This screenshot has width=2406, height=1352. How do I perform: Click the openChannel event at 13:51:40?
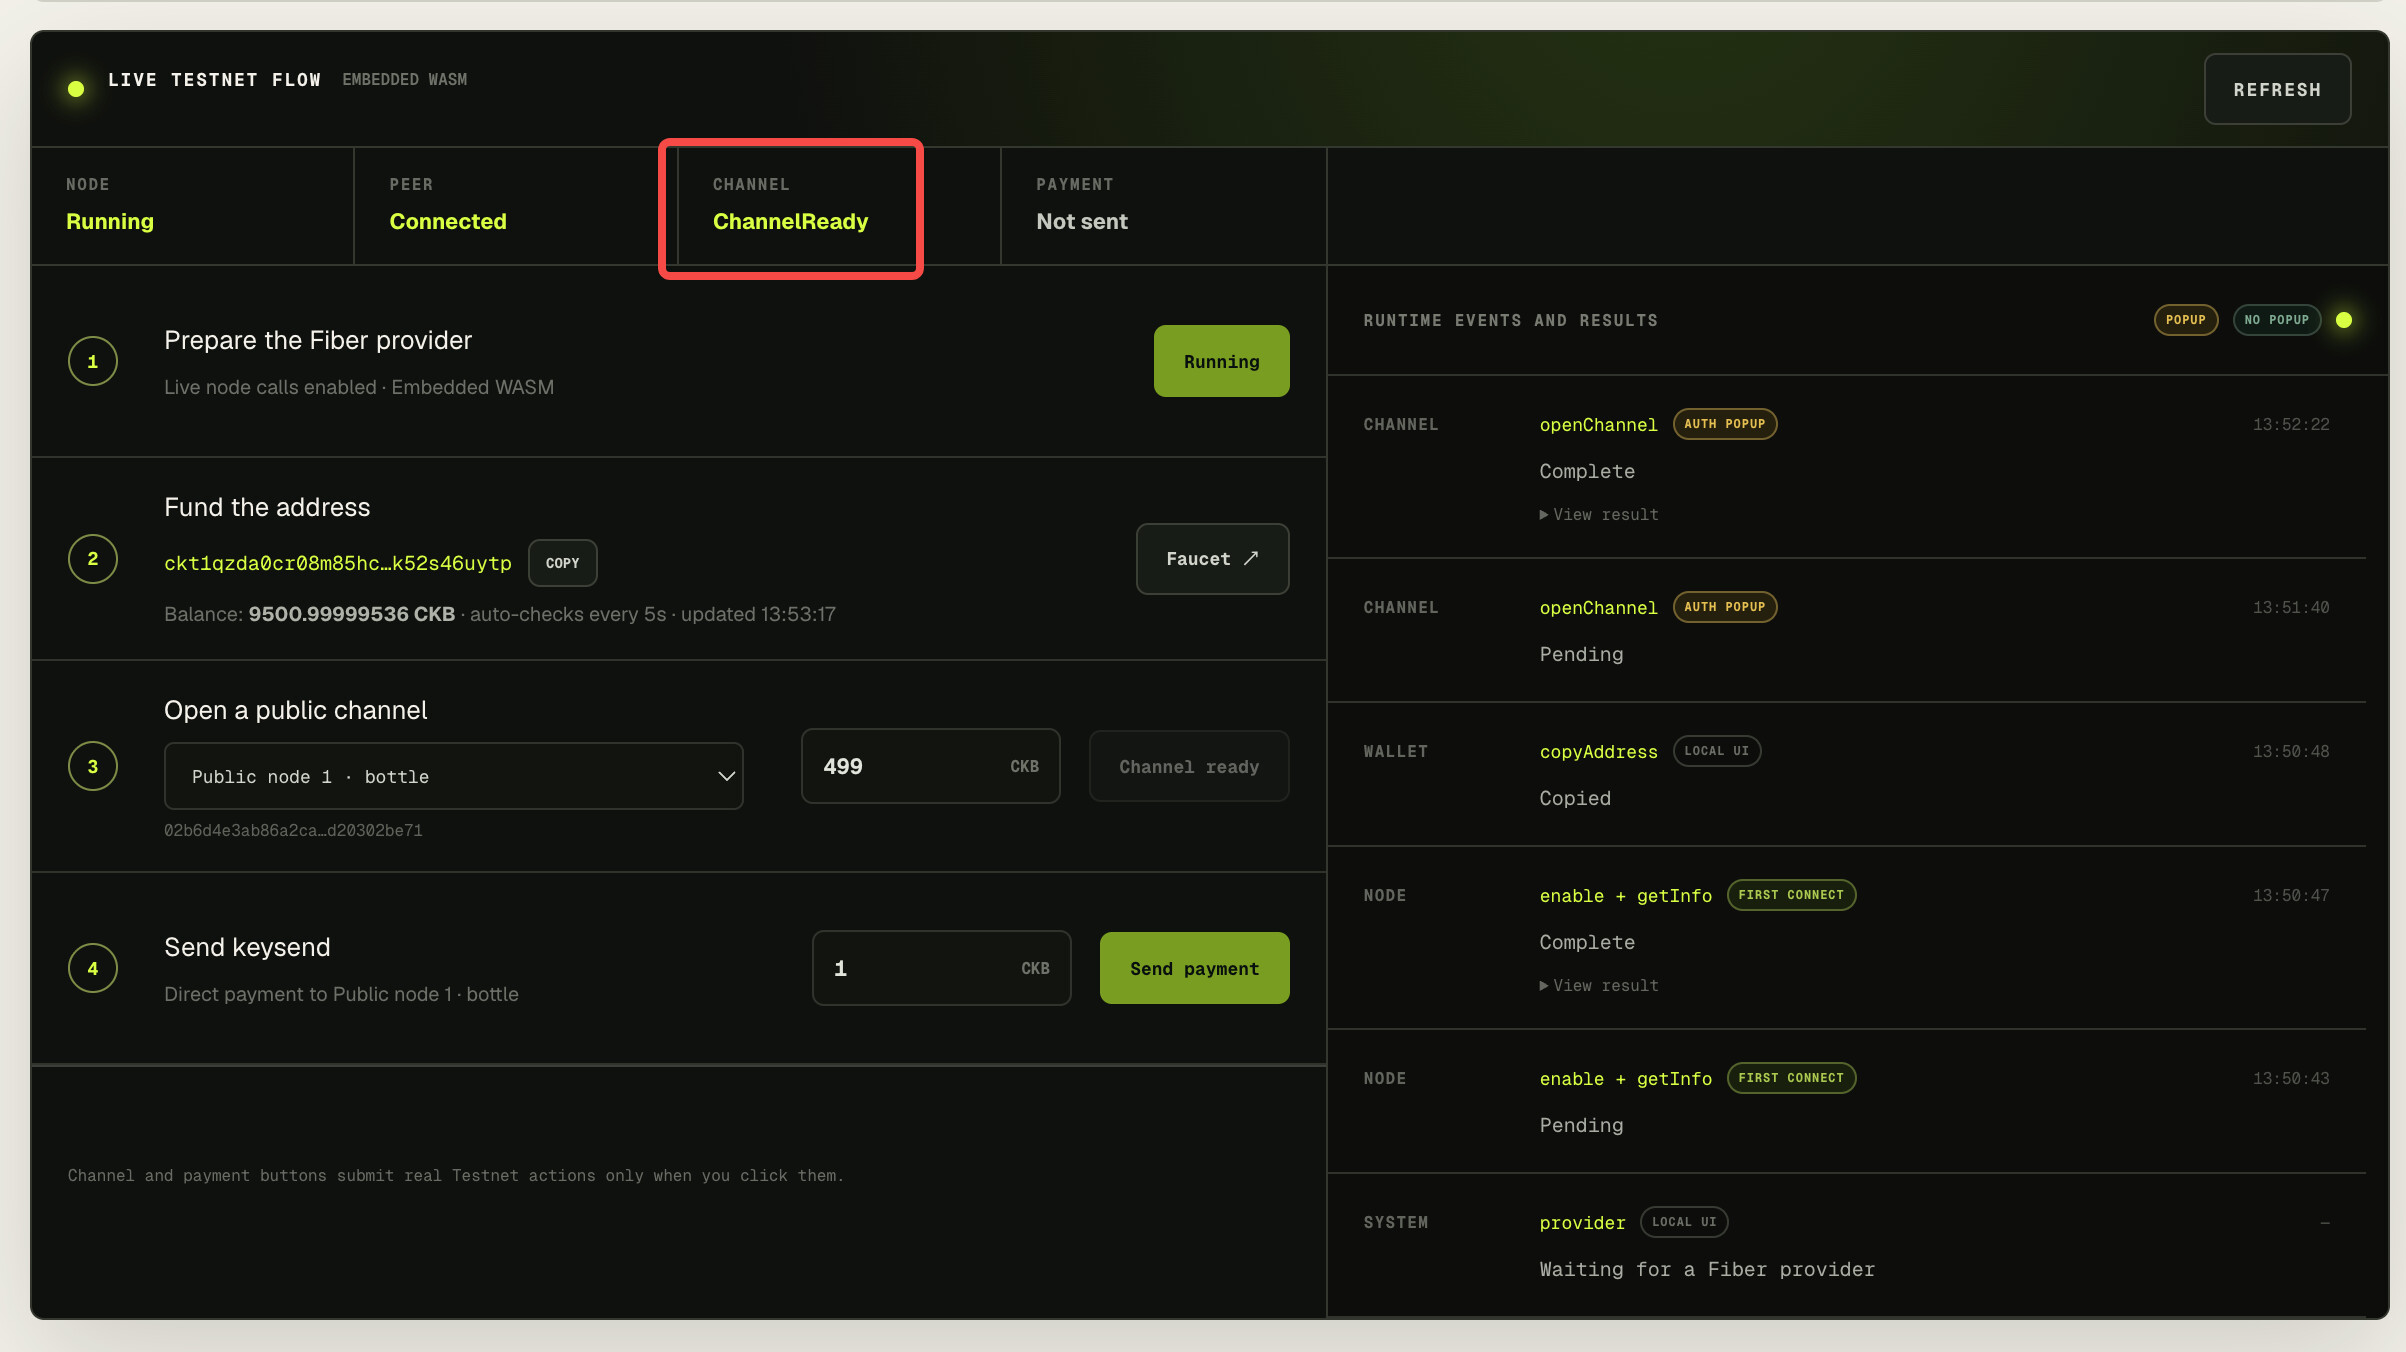[x=1598, y=608]
